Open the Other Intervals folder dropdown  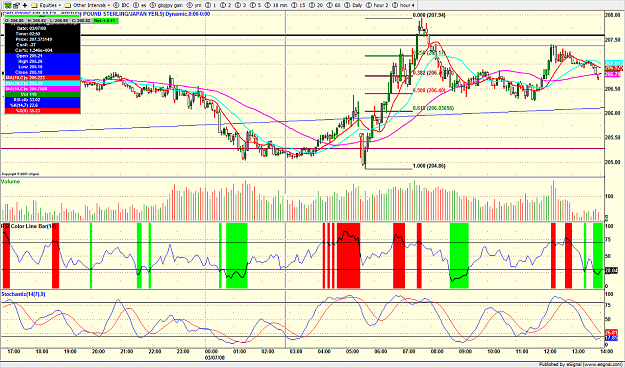point(88,5)
